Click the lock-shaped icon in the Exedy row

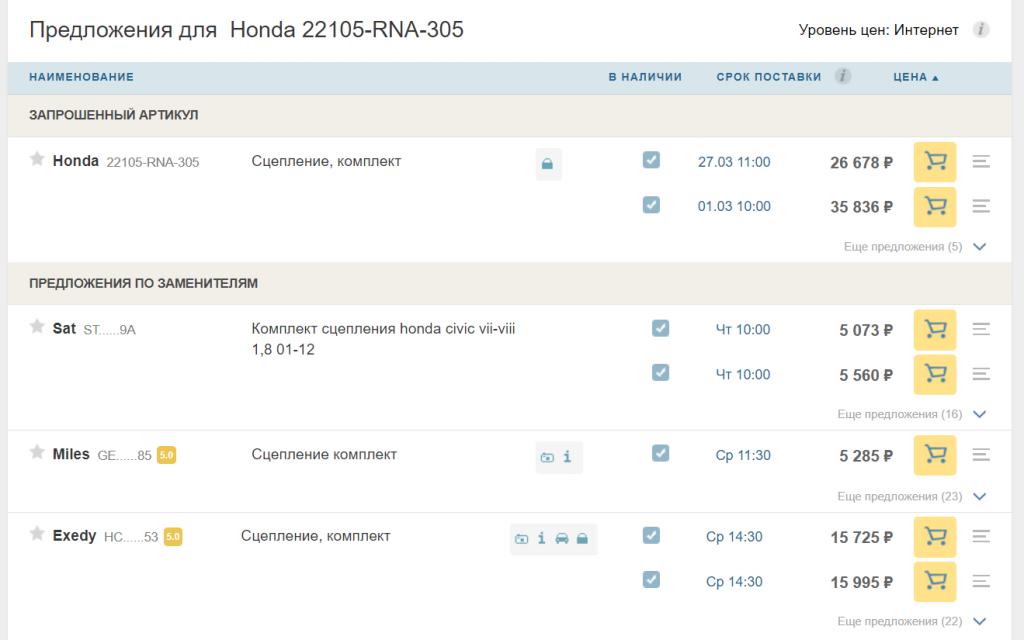582,539
